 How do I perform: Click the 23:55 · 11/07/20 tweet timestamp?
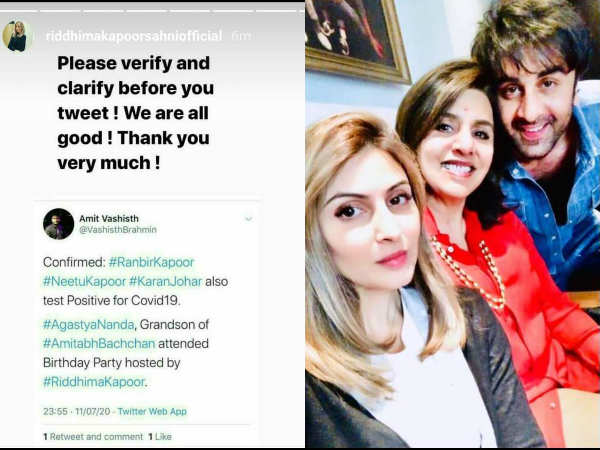pos(77,411)
